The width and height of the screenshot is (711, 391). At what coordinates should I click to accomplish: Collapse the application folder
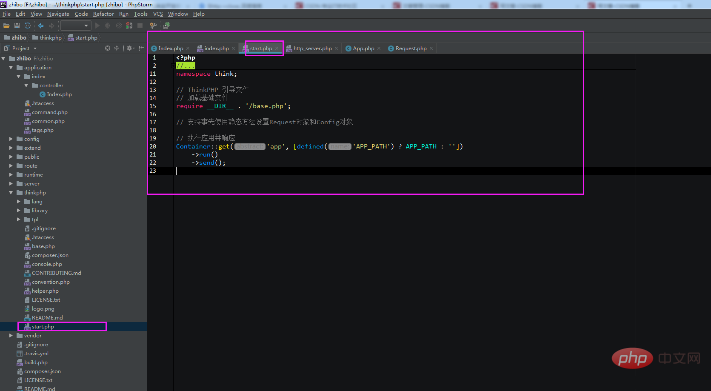pyautogui.click(x=11, y=68)
